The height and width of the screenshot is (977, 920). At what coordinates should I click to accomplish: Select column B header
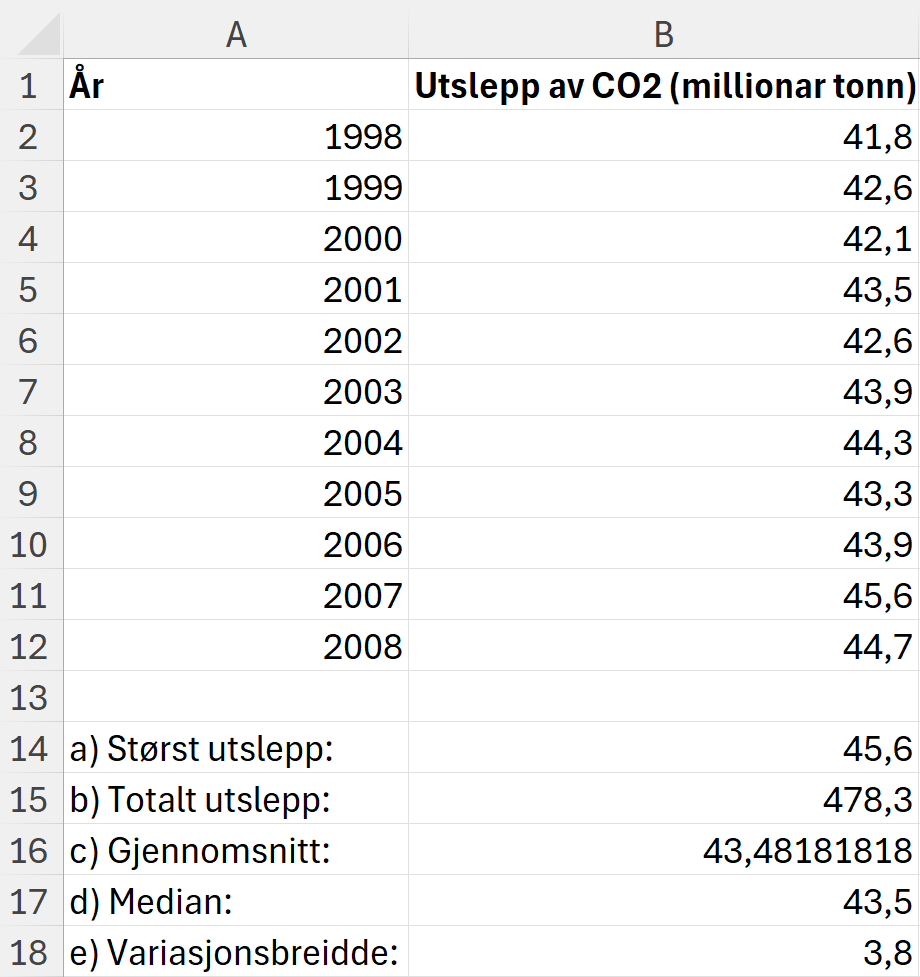pos(663,33)
